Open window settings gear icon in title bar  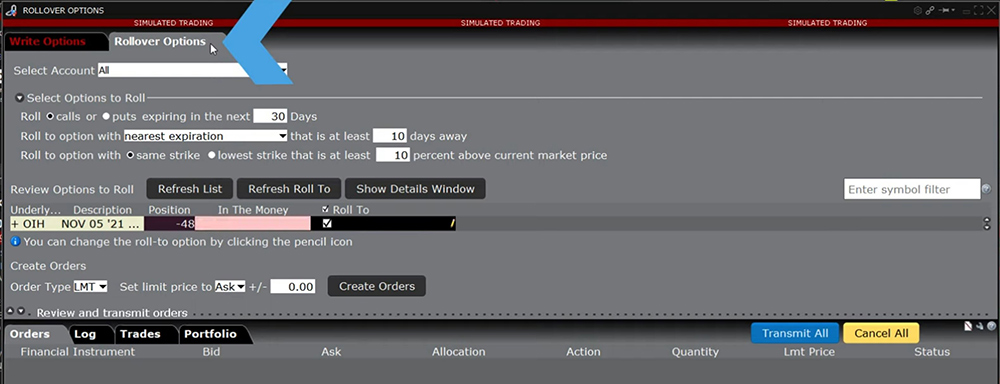[918, 10]
